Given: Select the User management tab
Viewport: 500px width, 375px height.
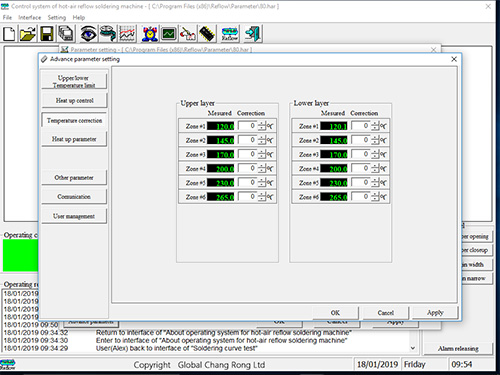Looking at the screenshot, I should point(74,216).
